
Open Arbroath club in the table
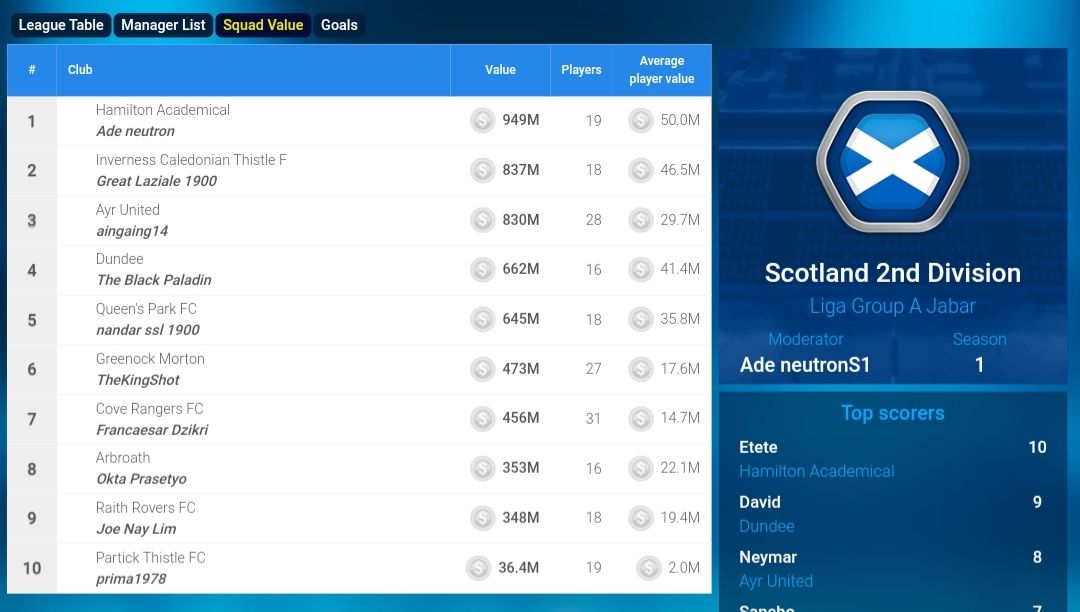123,458
